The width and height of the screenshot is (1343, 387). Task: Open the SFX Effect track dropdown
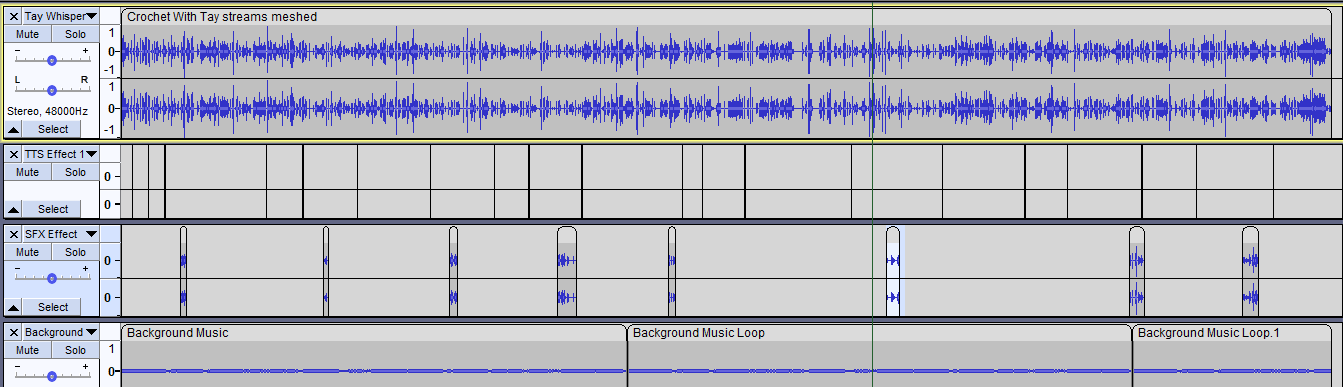(x=60, y=234)
